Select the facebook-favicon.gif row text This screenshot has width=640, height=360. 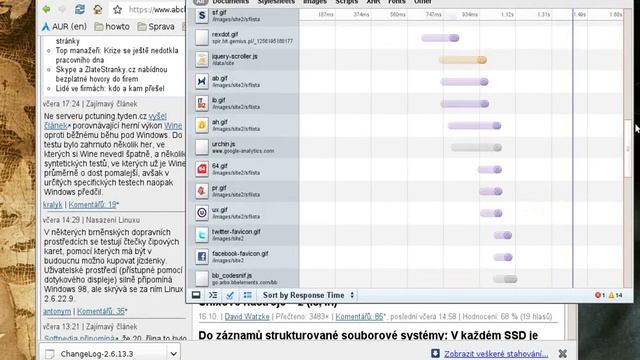pos(240,257)
